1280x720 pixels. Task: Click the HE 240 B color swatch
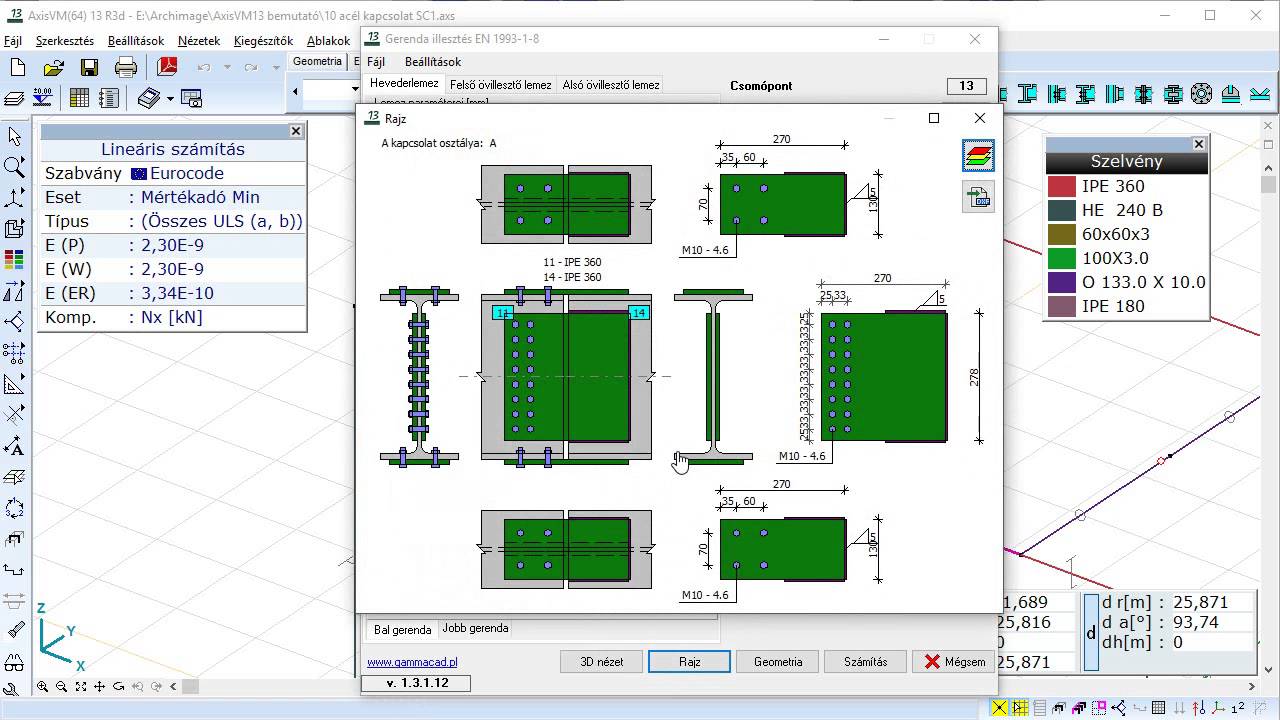pyautogui.click(x=1061, y=210)
